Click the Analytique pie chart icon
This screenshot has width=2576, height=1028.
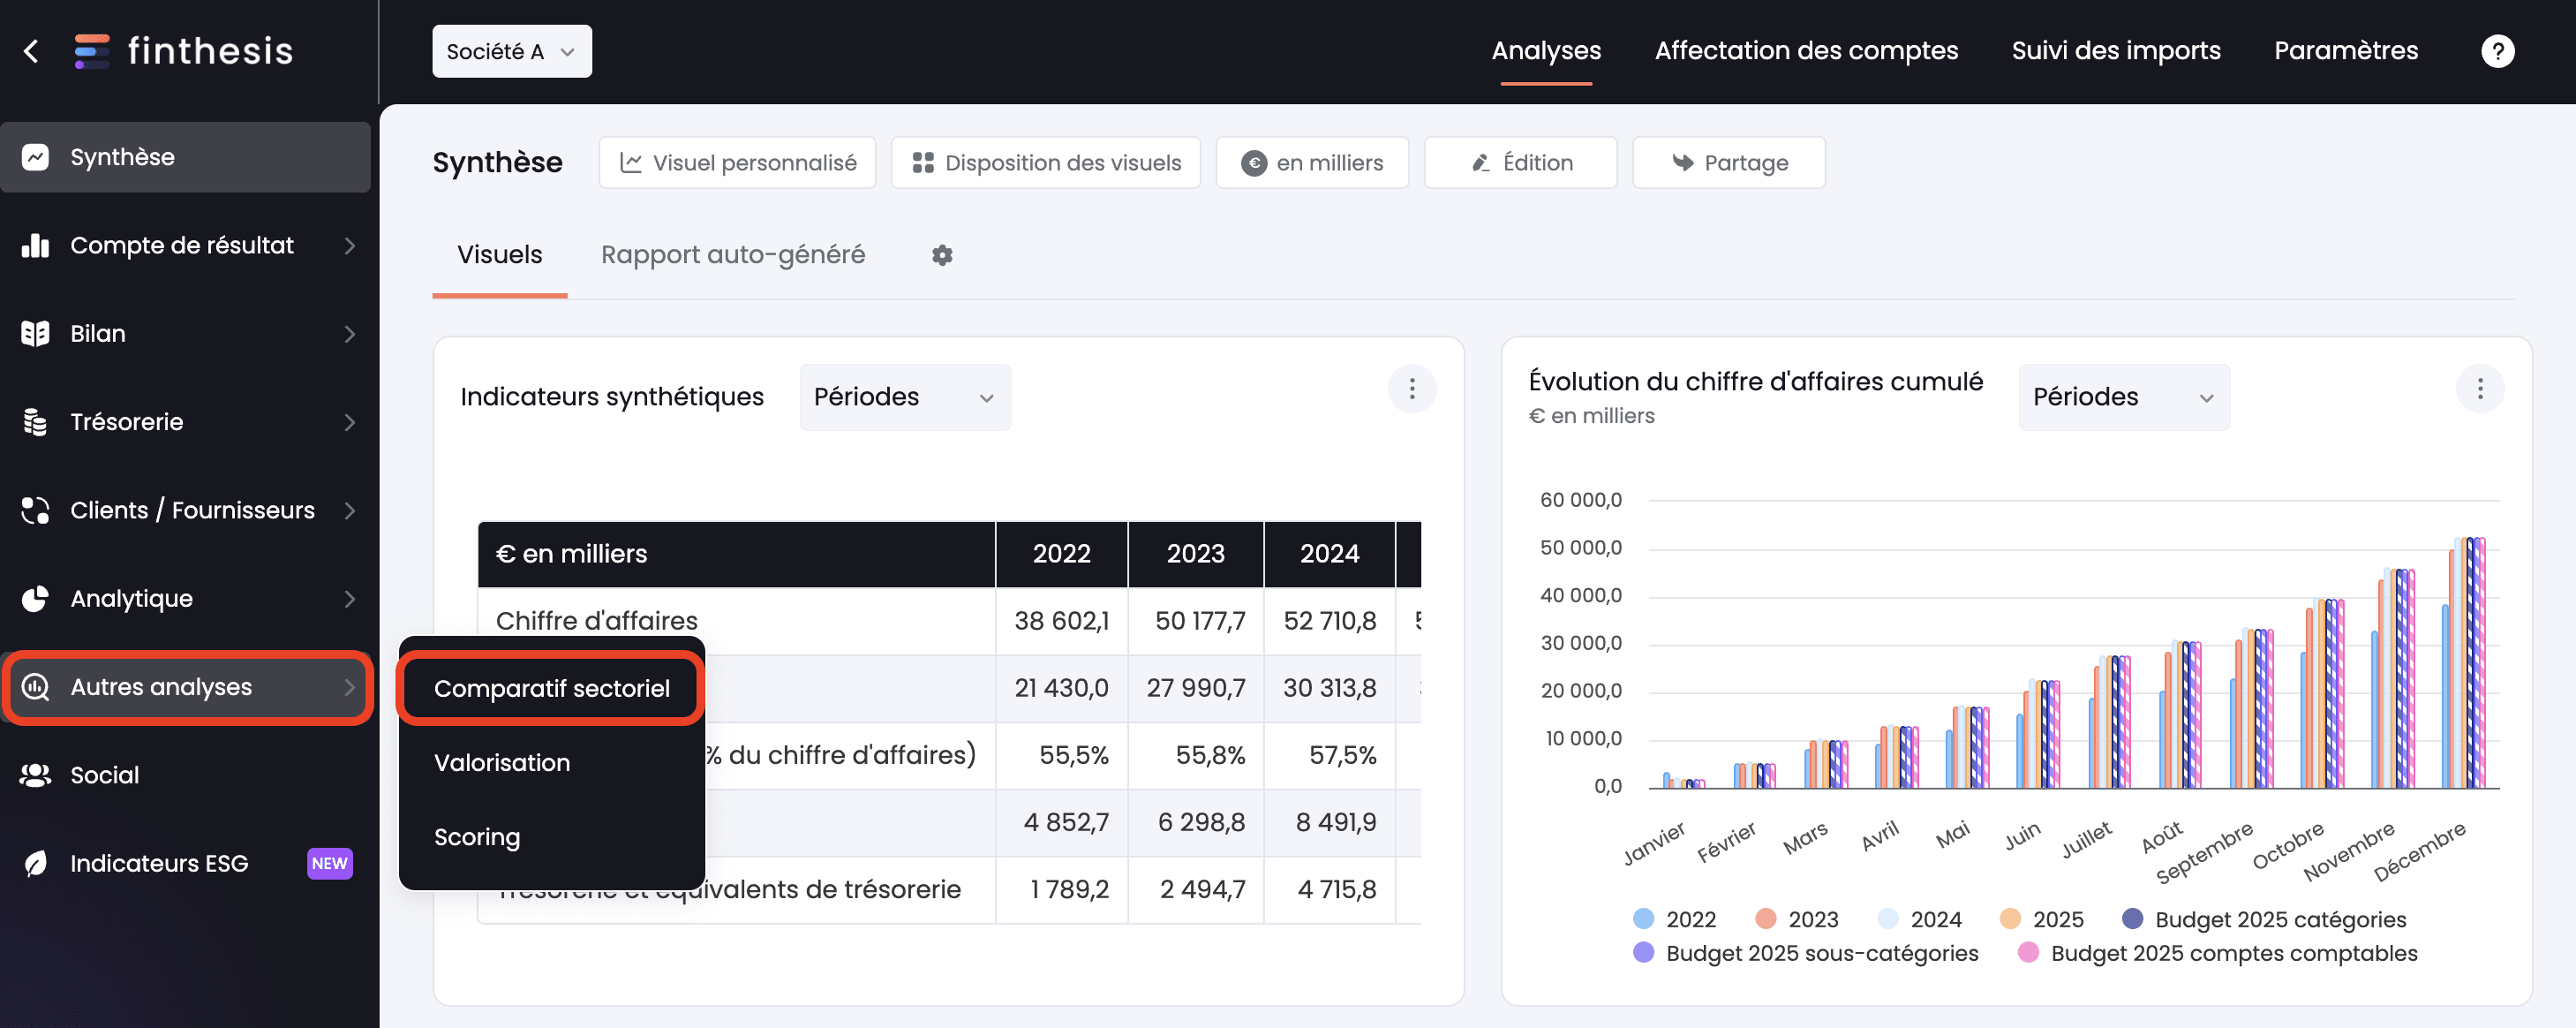point(35,598)
